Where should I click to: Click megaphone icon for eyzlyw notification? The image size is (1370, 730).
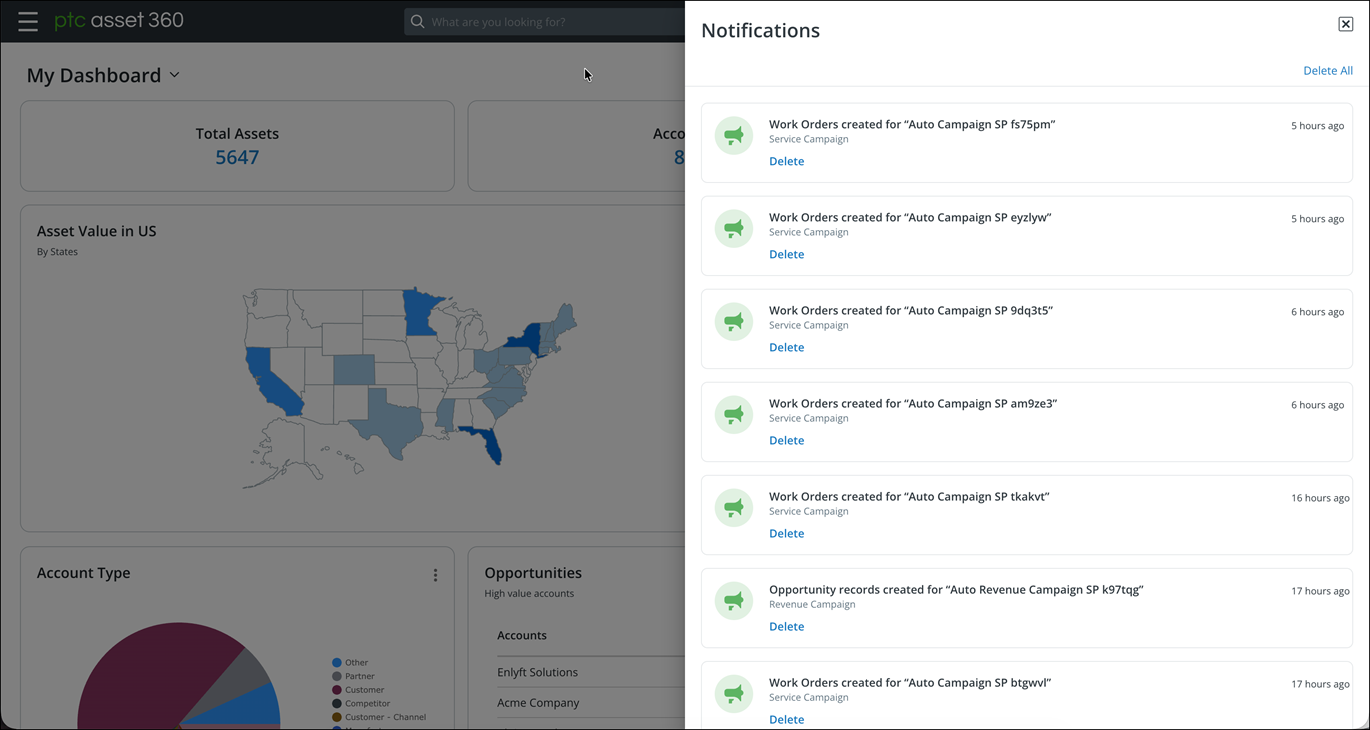[x=734, y=229]
